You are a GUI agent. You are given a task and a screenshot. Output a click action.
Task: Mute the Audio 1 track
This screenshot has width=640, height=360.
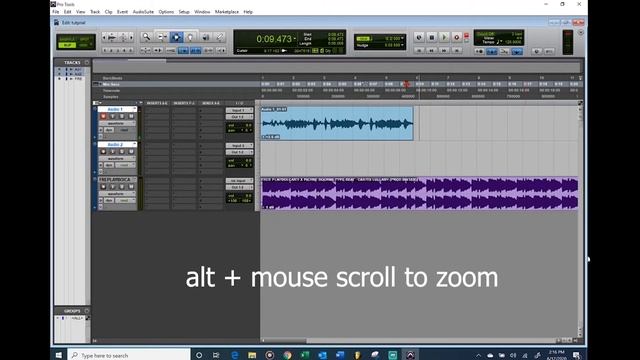click(x=131, y=117)
